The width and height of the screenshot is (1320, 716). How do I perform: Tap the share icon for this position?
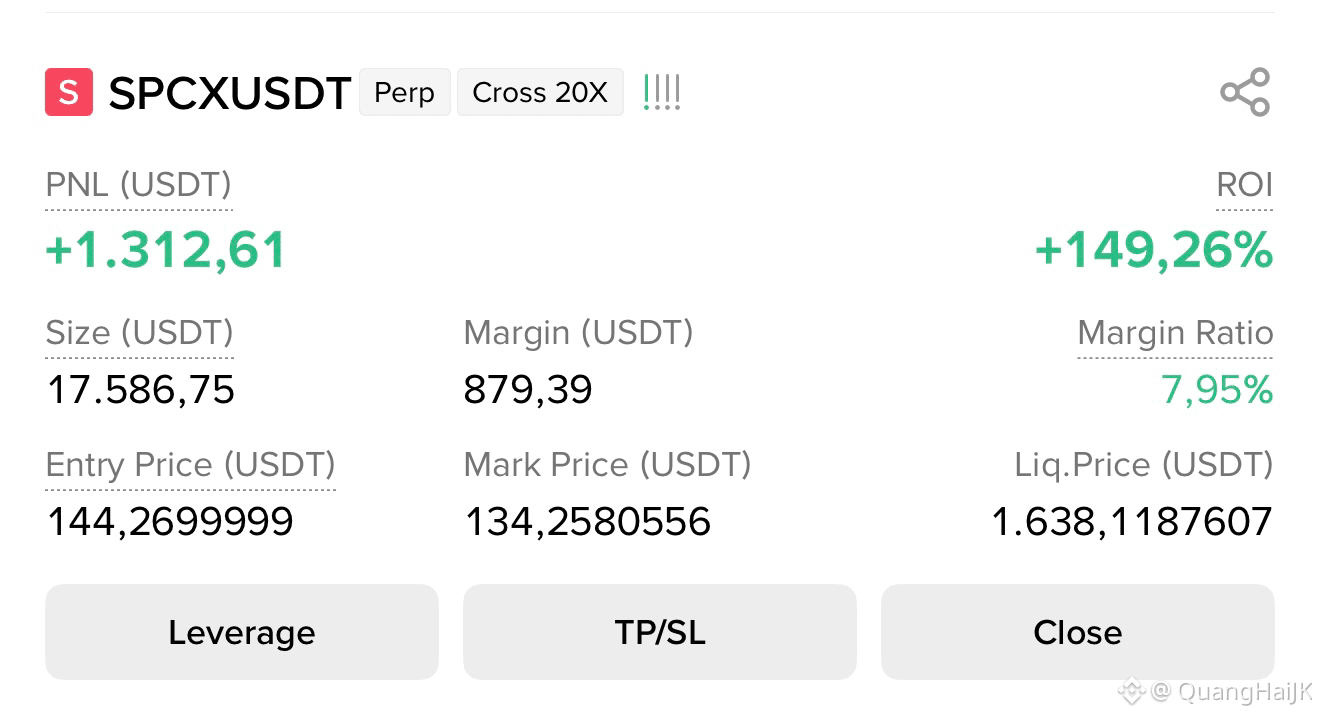click(x=1245, y=92)
